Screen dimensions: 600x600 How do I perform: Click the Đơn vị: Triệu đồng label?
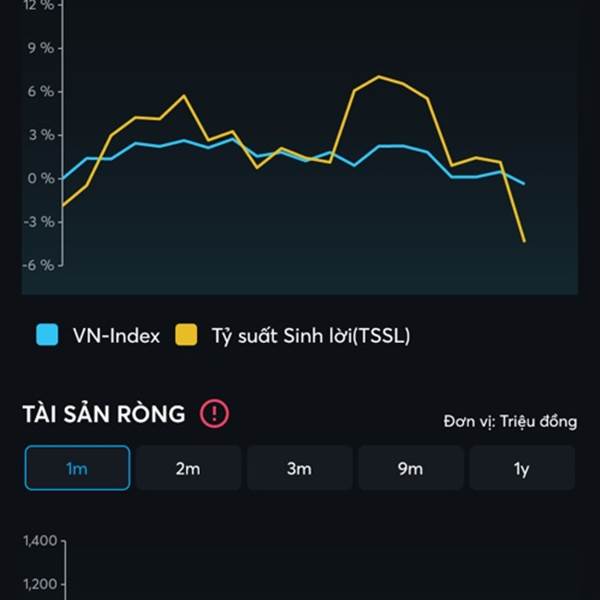510,421
